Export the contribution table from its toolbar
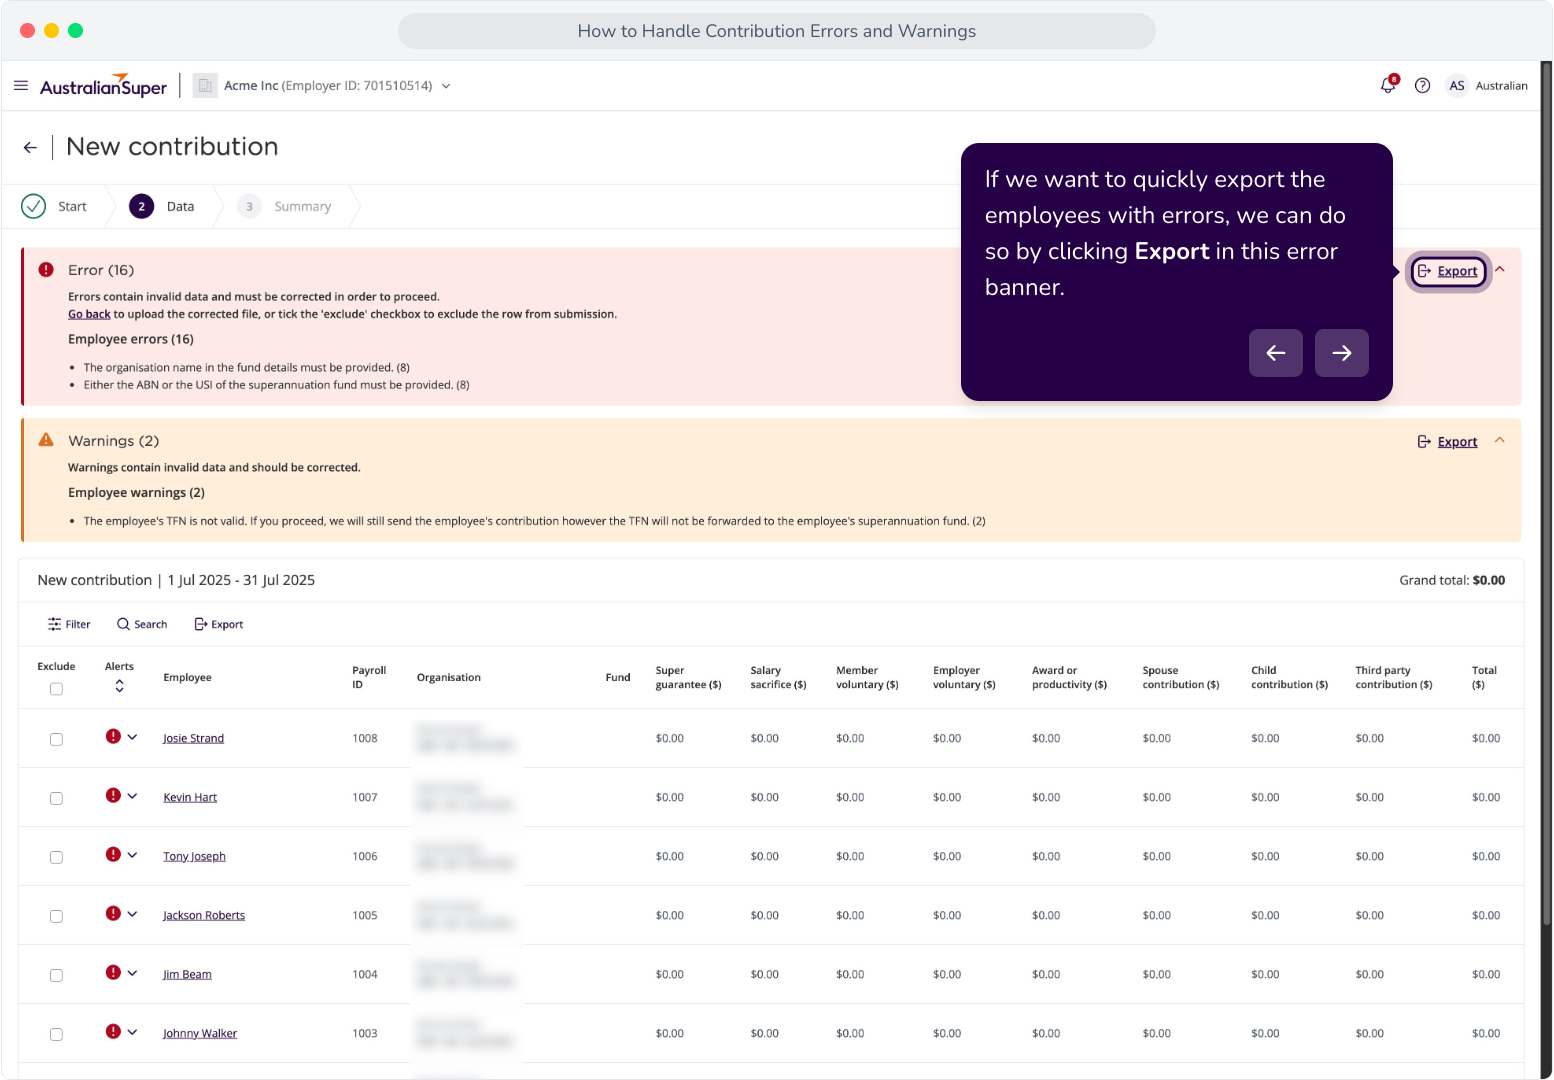 [x=219, y=624]
